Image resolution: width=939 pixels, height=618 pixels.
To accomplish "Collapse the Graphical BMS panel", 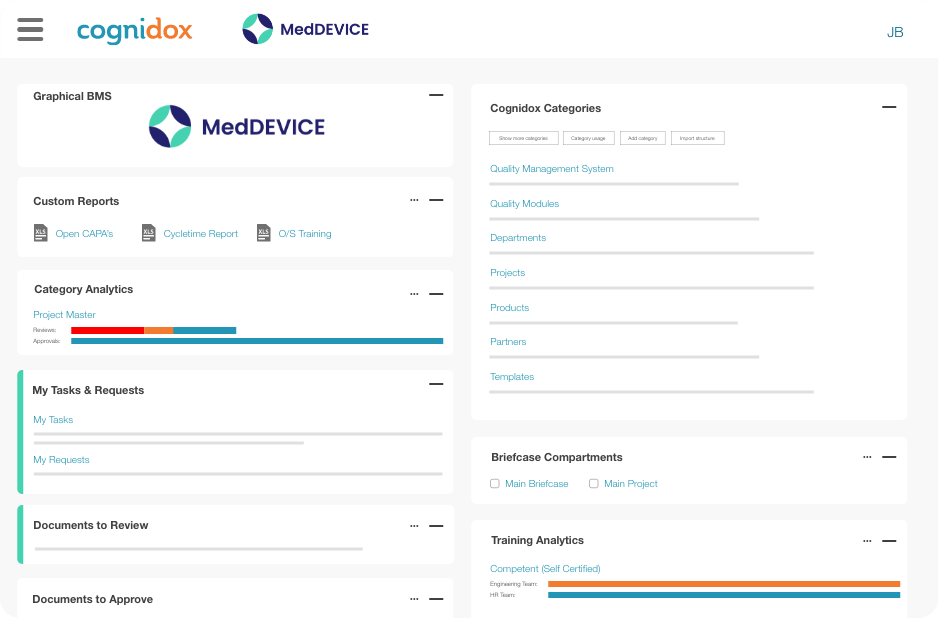I will tap(436, 95).
